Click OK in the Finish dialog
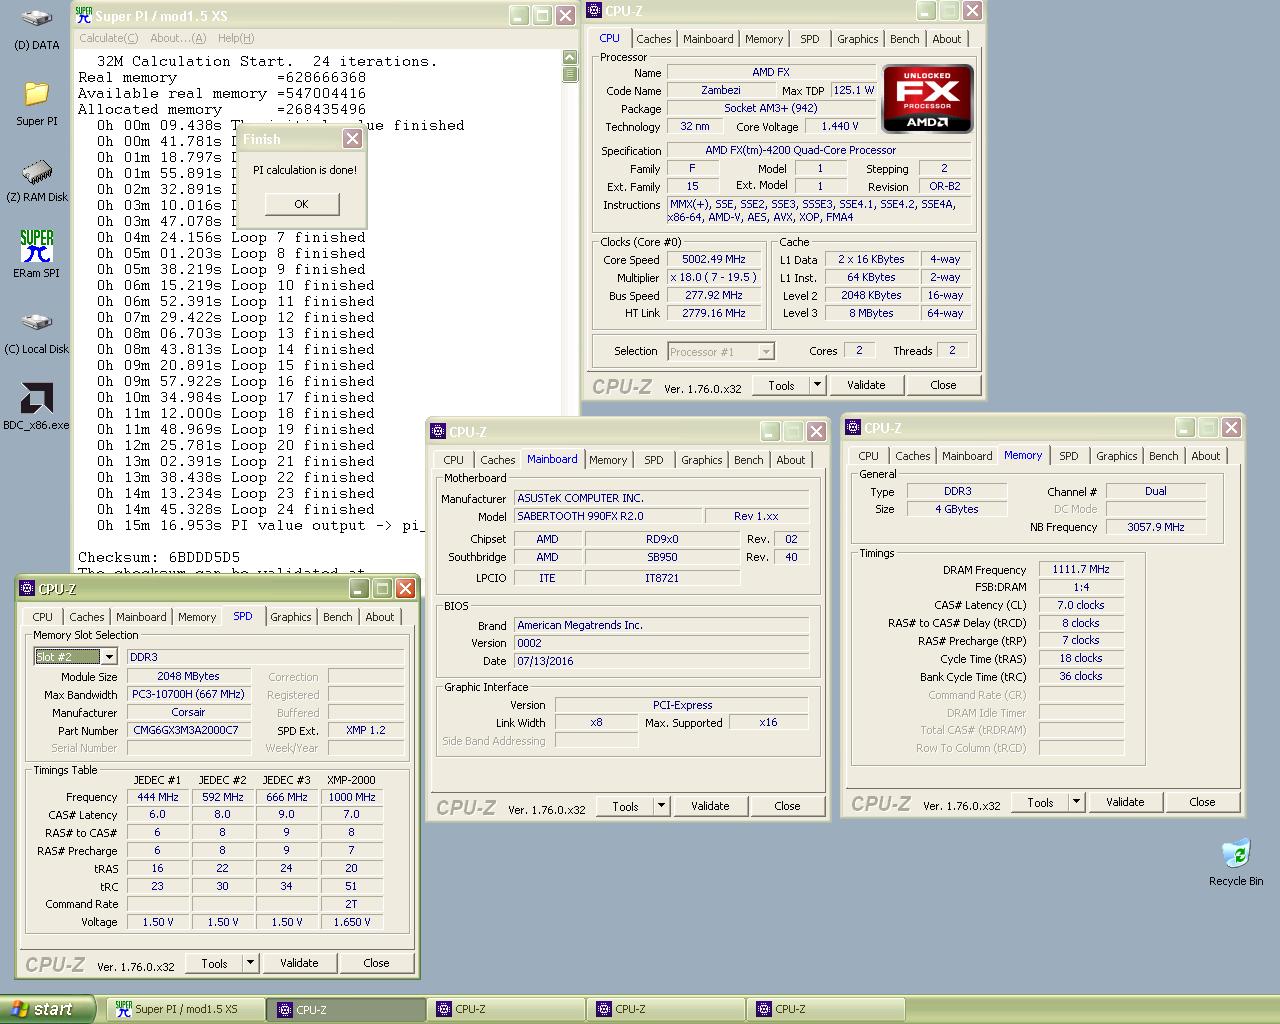This screenshot has width=1280, height=1024. tap(301, 204)
